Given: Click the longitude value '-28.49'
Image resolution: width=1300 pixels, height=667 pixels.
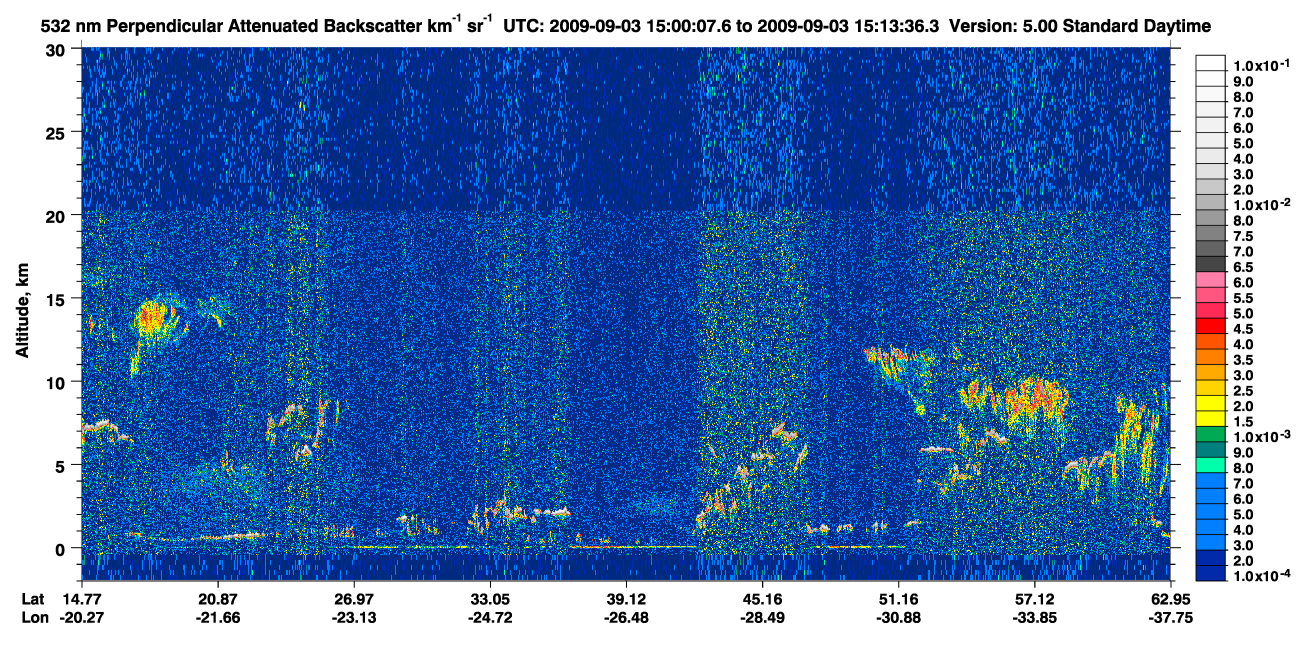Looking at the screenshot, I should (x=762, y=617).
